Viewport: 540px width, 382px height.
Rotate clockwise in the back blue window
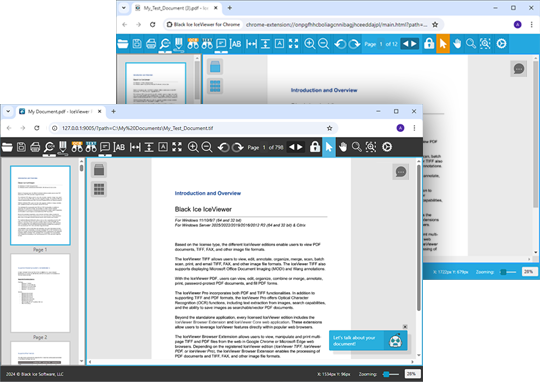[354, 44]
